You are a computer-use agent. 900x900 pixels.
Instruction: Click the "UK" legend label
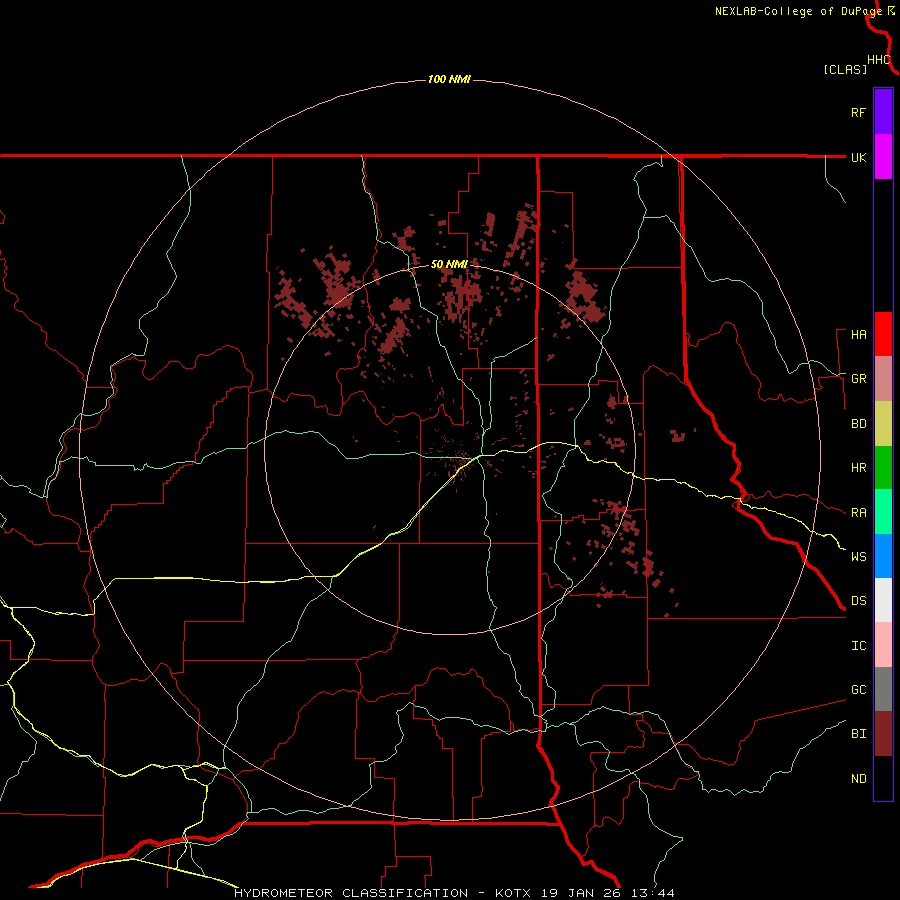[858, 157]
